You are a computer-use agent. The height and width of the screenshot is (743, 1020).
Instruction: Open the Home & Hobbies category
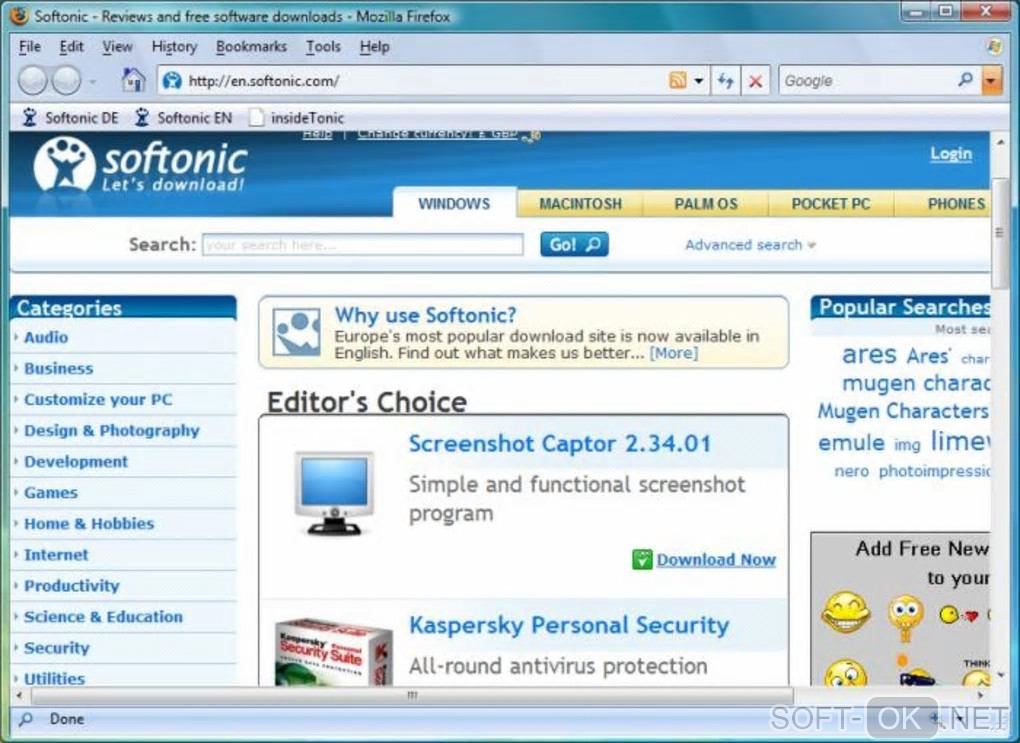coord(89,524)
